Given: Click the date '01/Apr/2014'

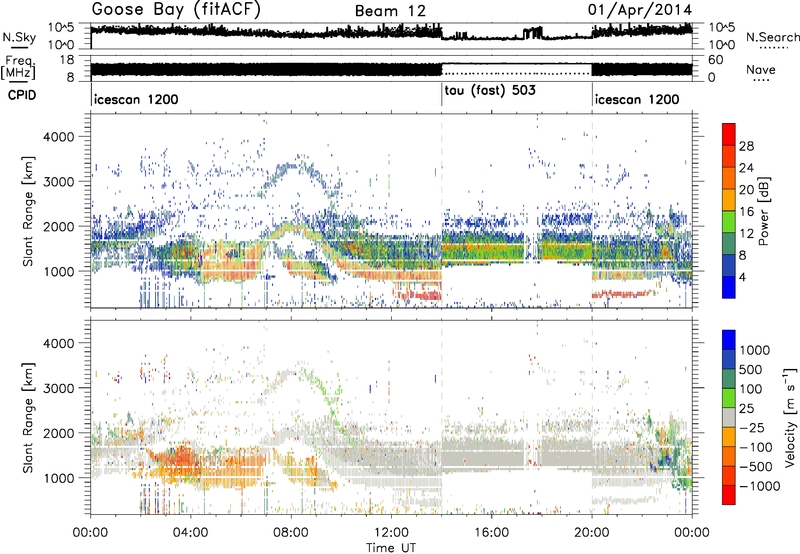Looking at the screenshot, I should (x=640, y=10).
